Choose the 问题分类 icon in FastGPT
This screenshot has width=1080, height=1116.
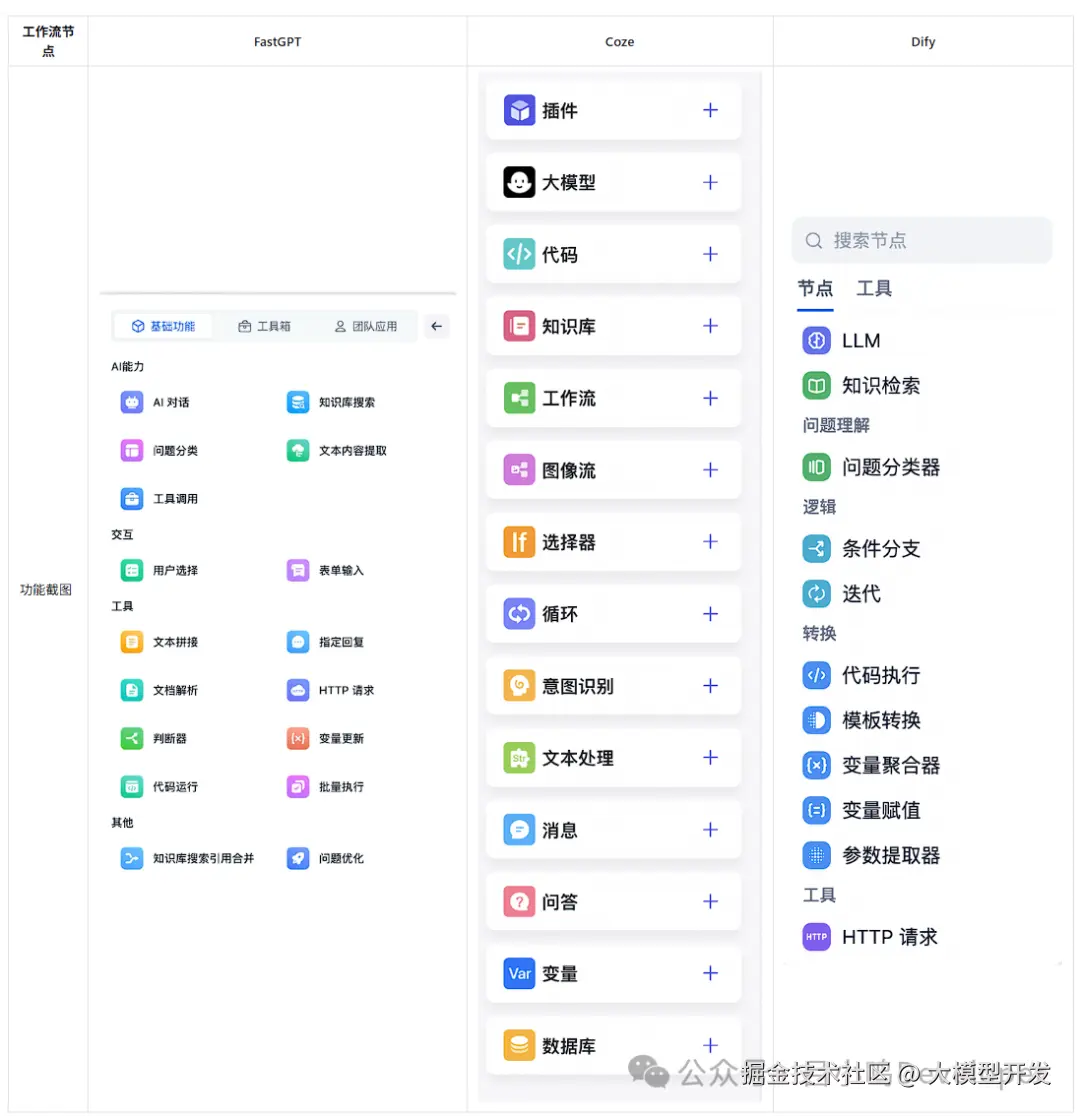[x=132, y=451]
